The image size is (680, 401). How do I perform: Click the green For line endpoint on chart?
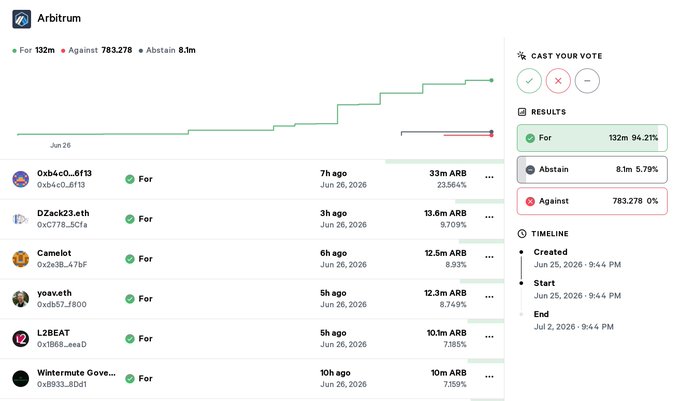pos(491,80)
